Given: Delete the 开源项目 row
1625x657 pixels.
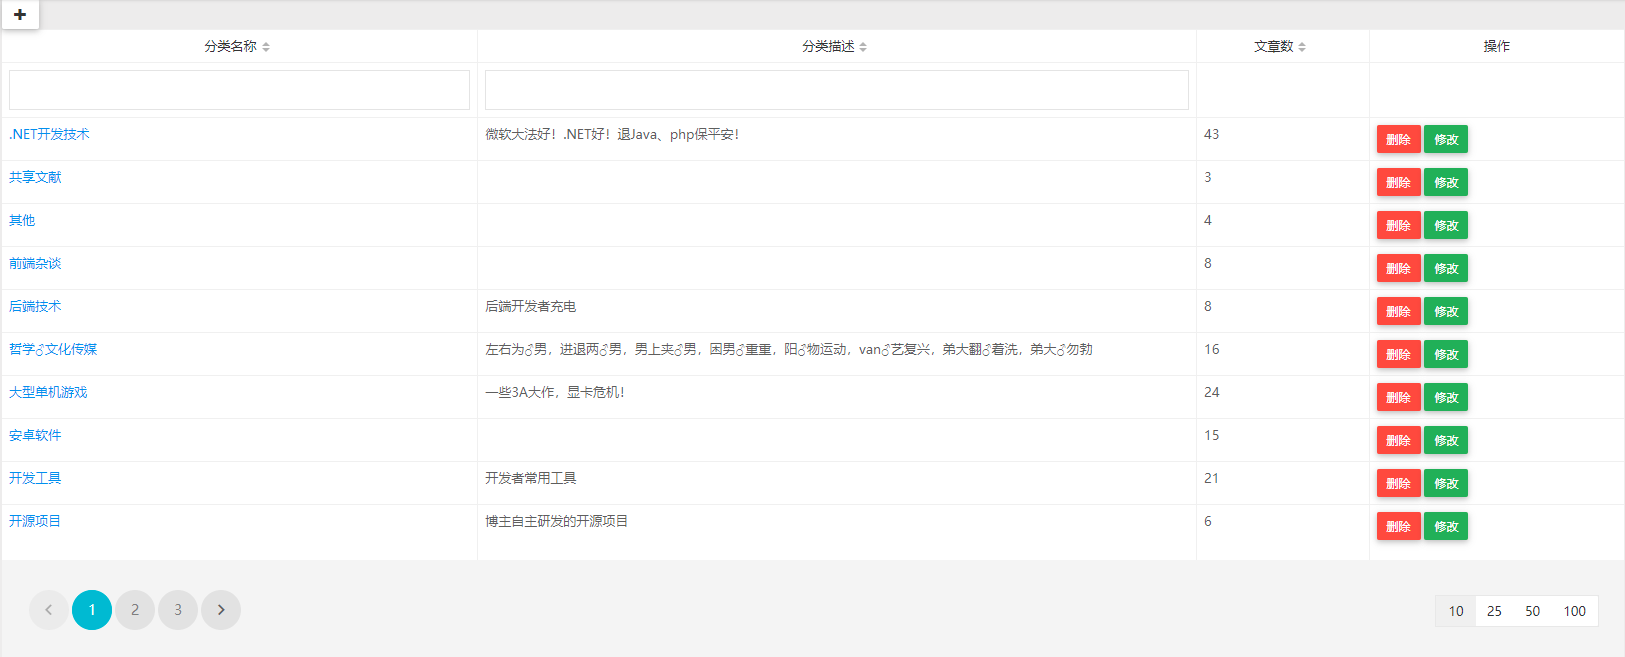Looking at the screenshot, I should [x=1398, y=527].
